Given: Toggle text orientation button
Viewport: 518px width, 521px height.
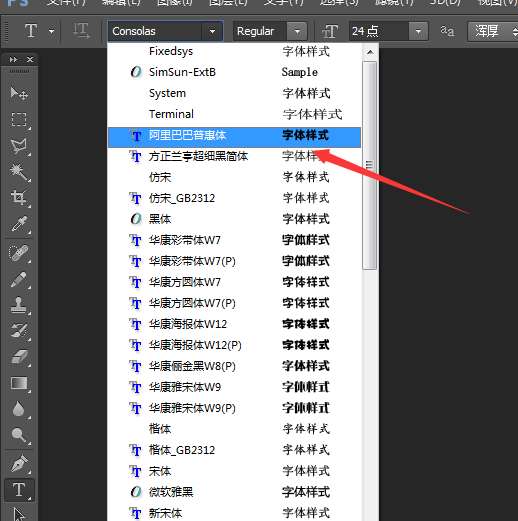Looking at the screenshot, I should coord(81,31).
